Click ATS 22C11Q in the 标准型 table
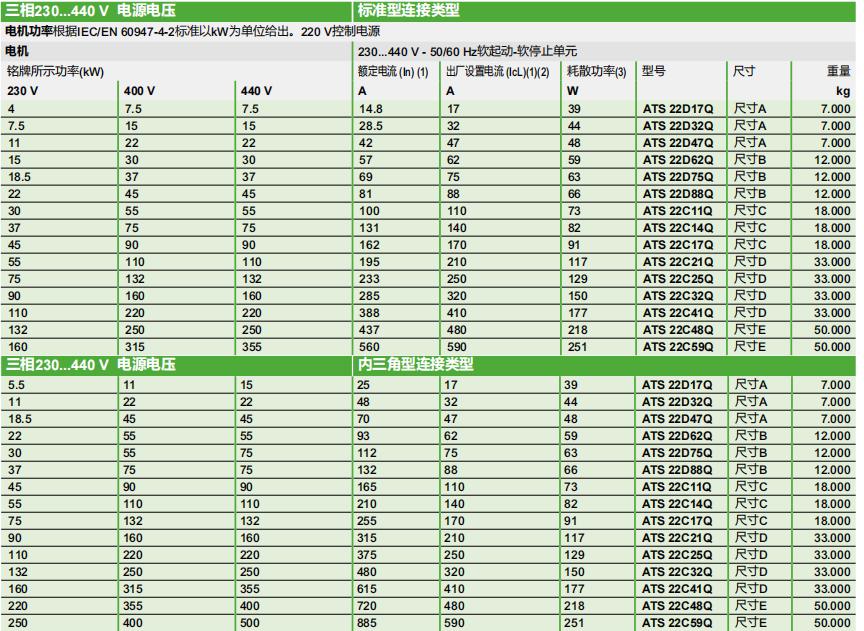The width and height of the screenshot is (864, 631). 678,211
